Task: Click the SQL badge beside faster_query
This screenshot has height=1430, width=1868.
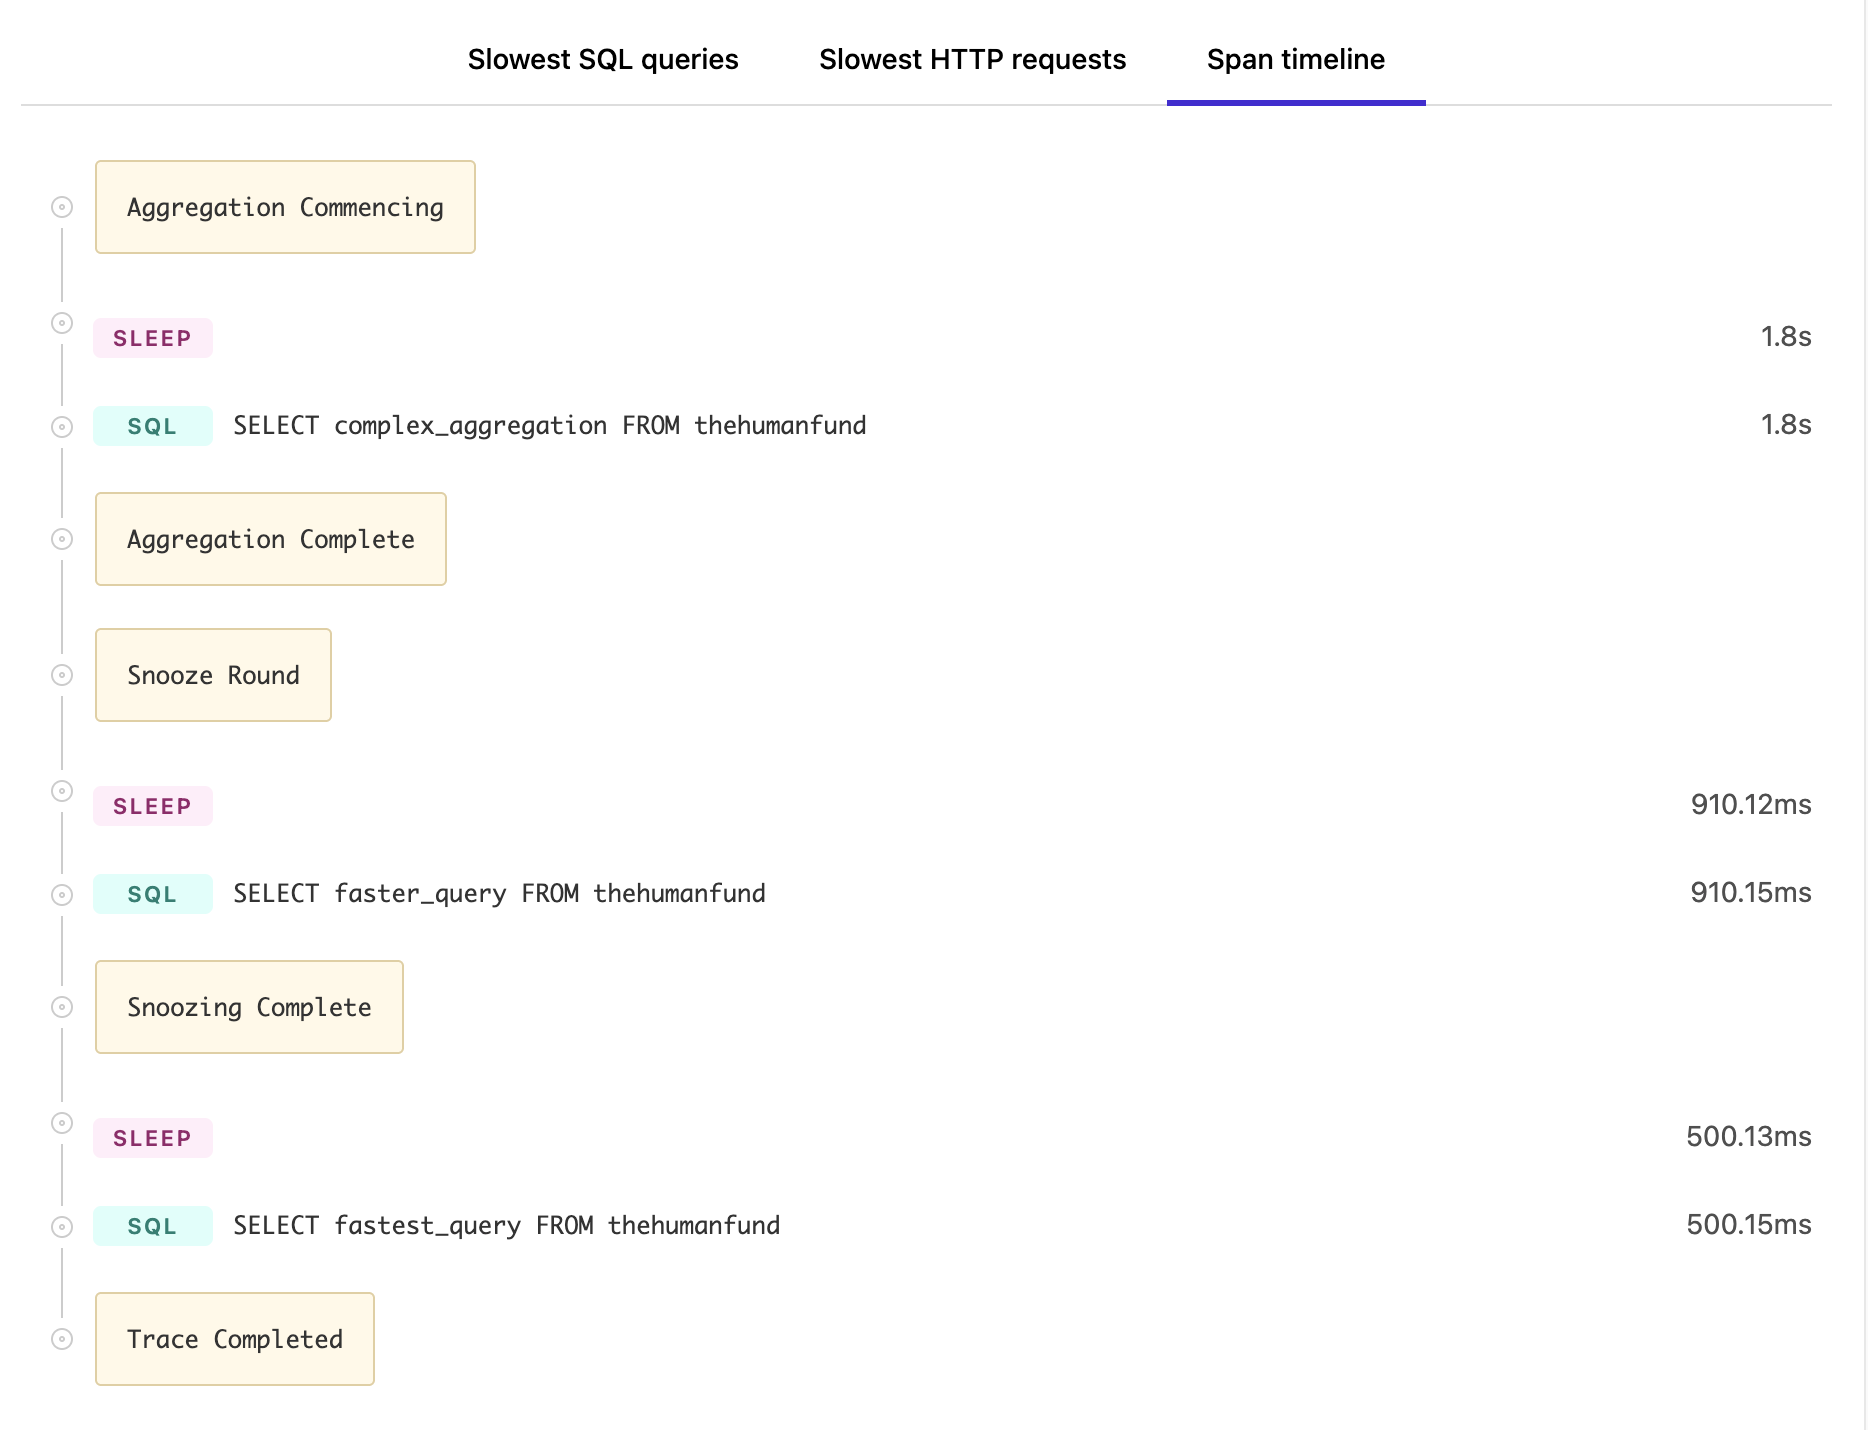Action: click(152, 893)
